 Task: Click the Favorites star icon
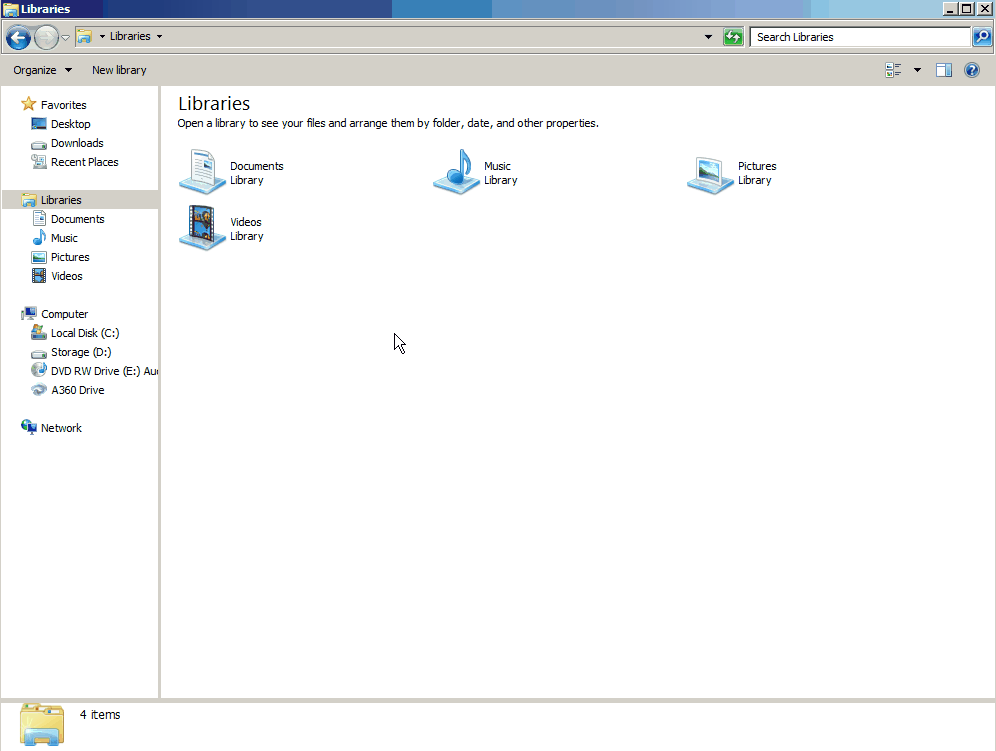(29, 104)
